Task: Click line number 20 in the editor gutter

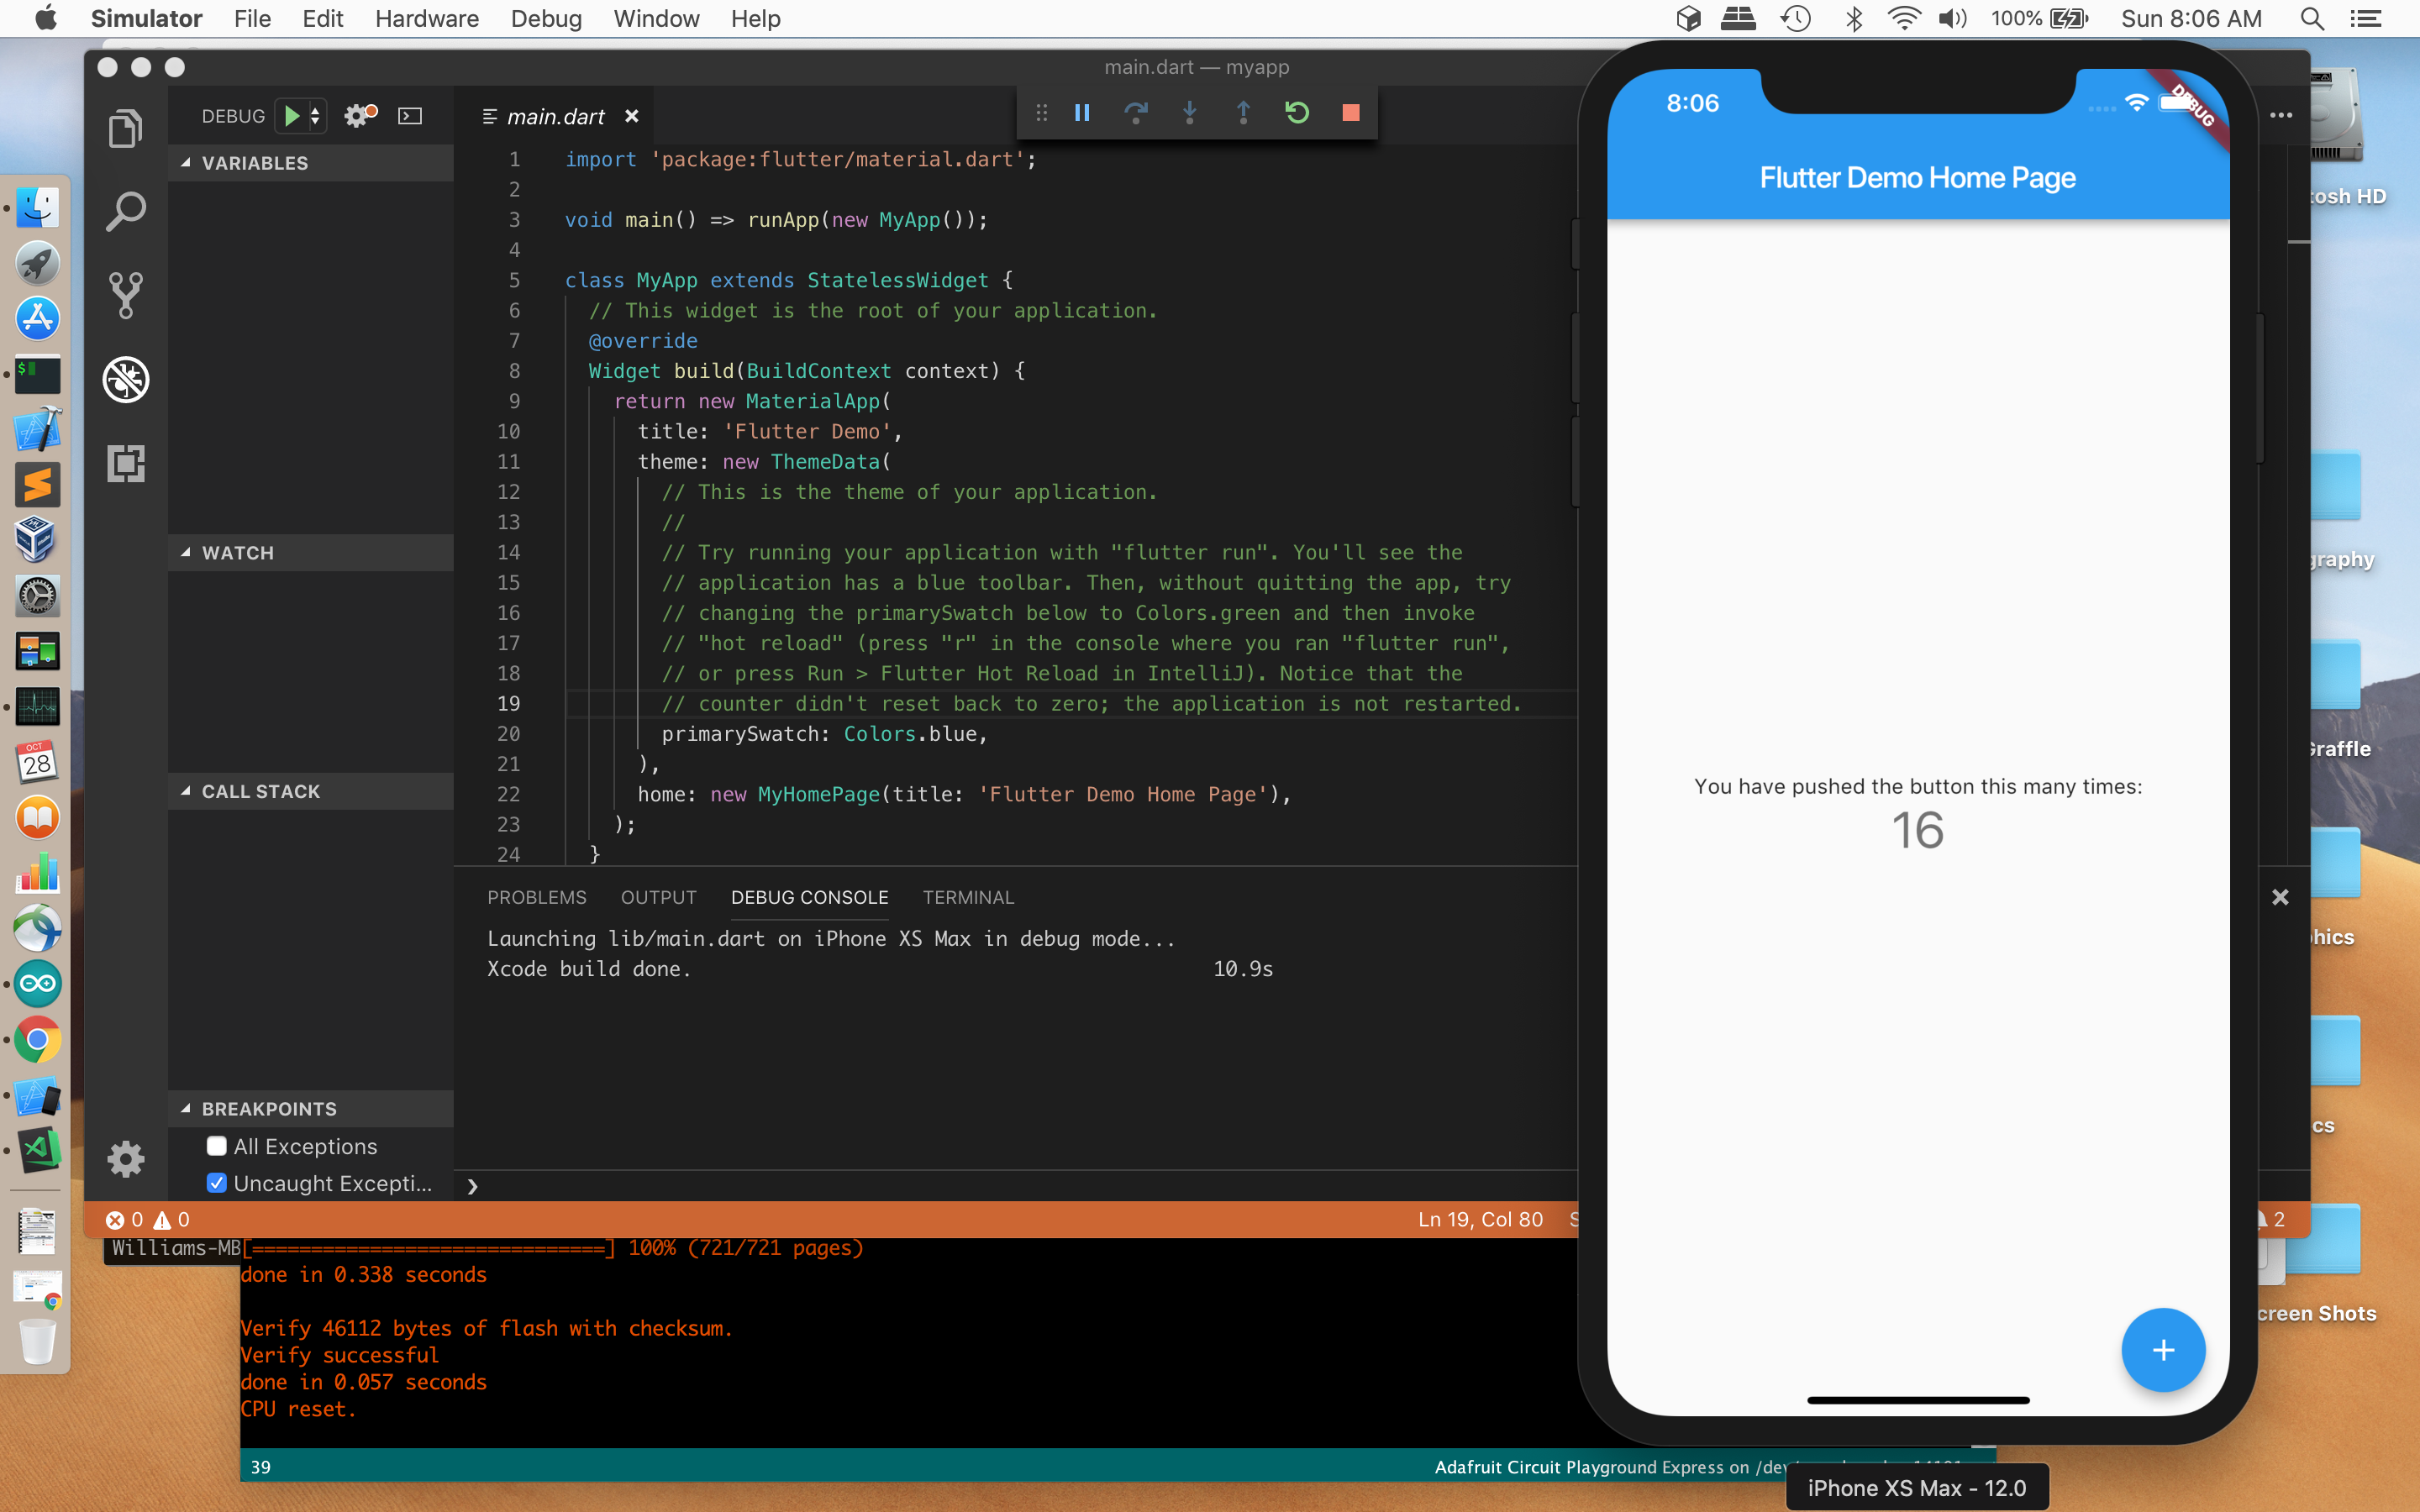Action: coord(508,734)
